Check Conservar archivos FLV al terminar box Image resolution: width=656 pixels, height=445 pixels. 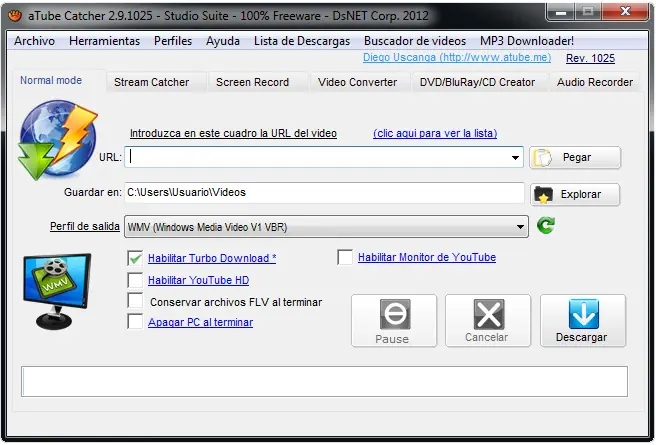135,301
